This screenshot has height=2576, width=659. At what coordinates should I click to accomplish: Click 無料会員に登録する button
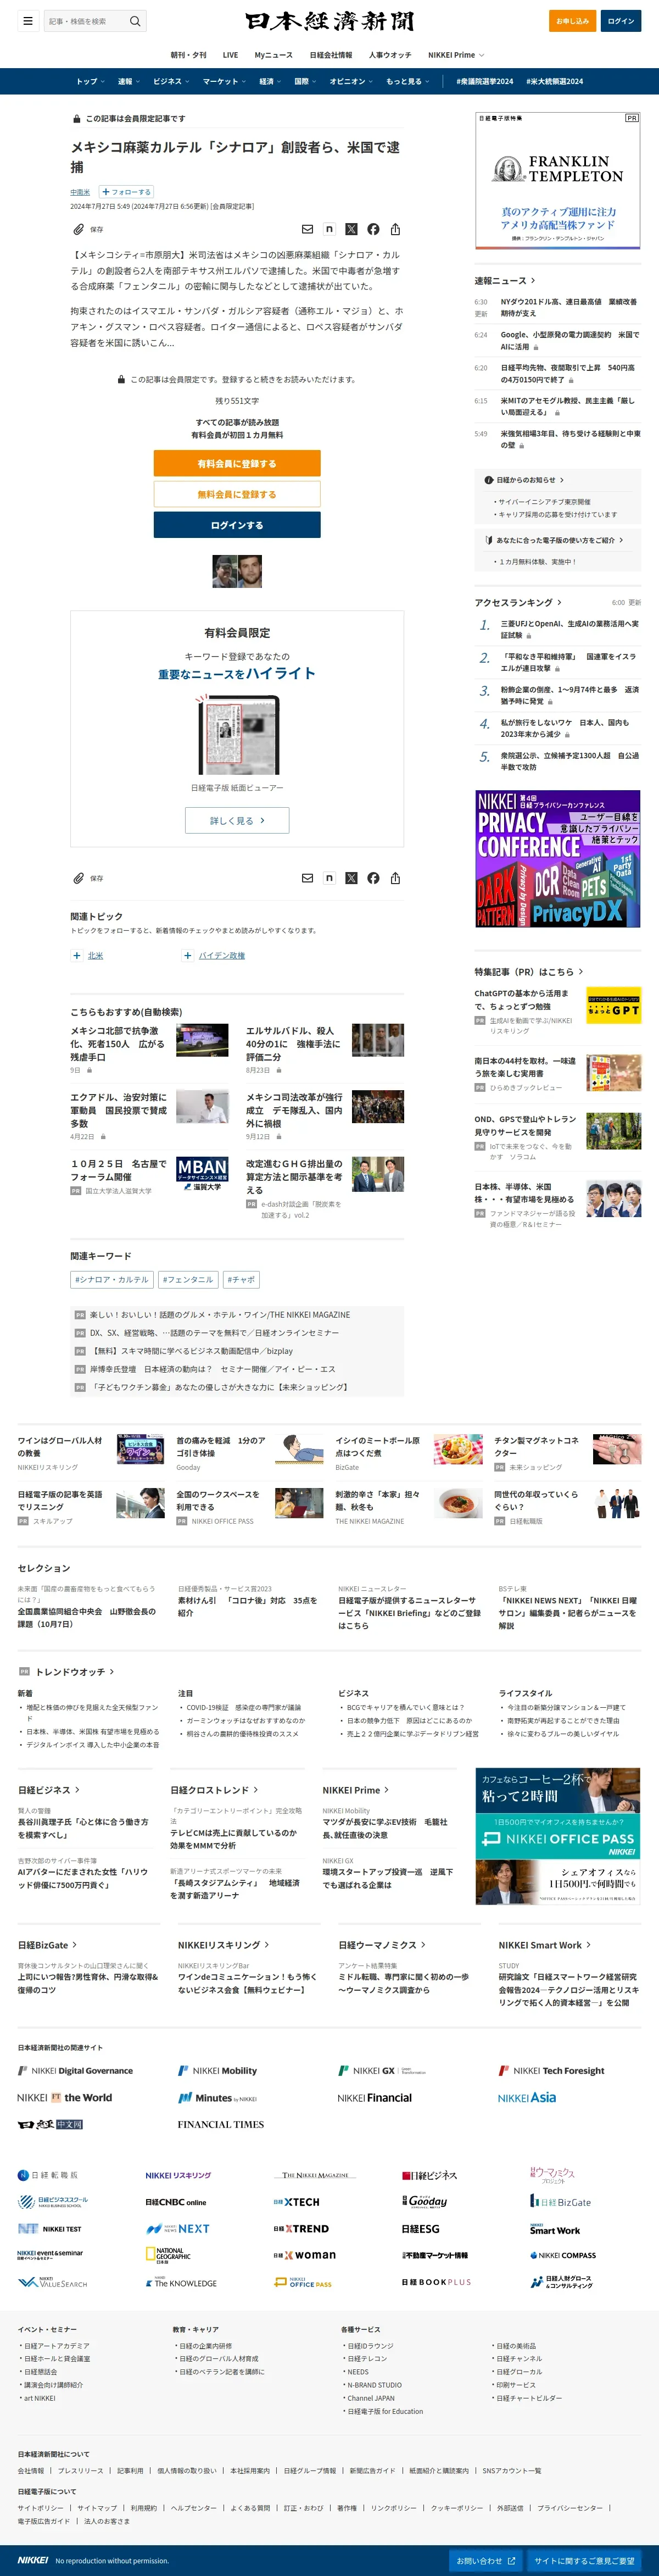(237, 494)
